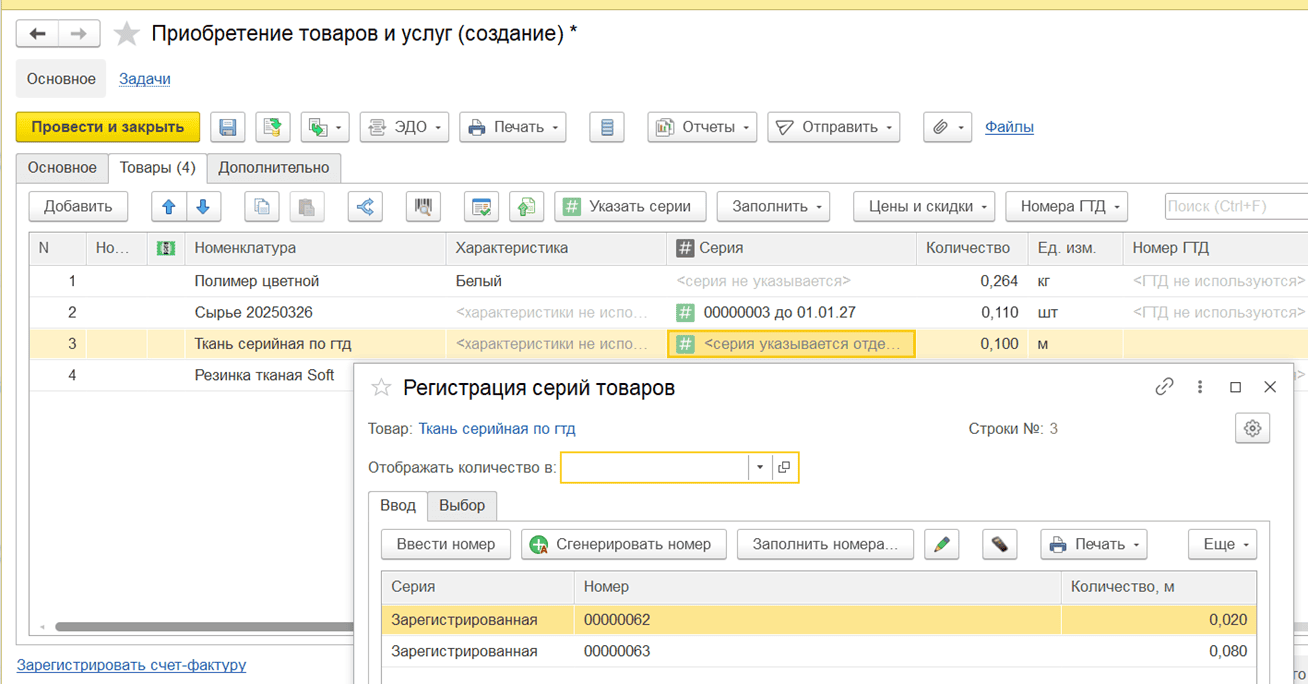
Task: Open settings gear in series registration dialog
Action: (x=1252, y=428)
